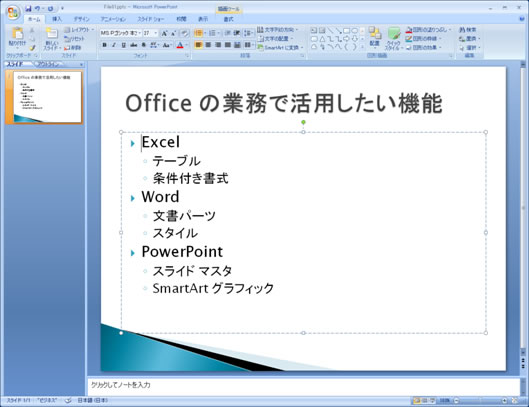Open the アニメーション (Animations) tab
This screenshot has width=529, height=407.
113,19
